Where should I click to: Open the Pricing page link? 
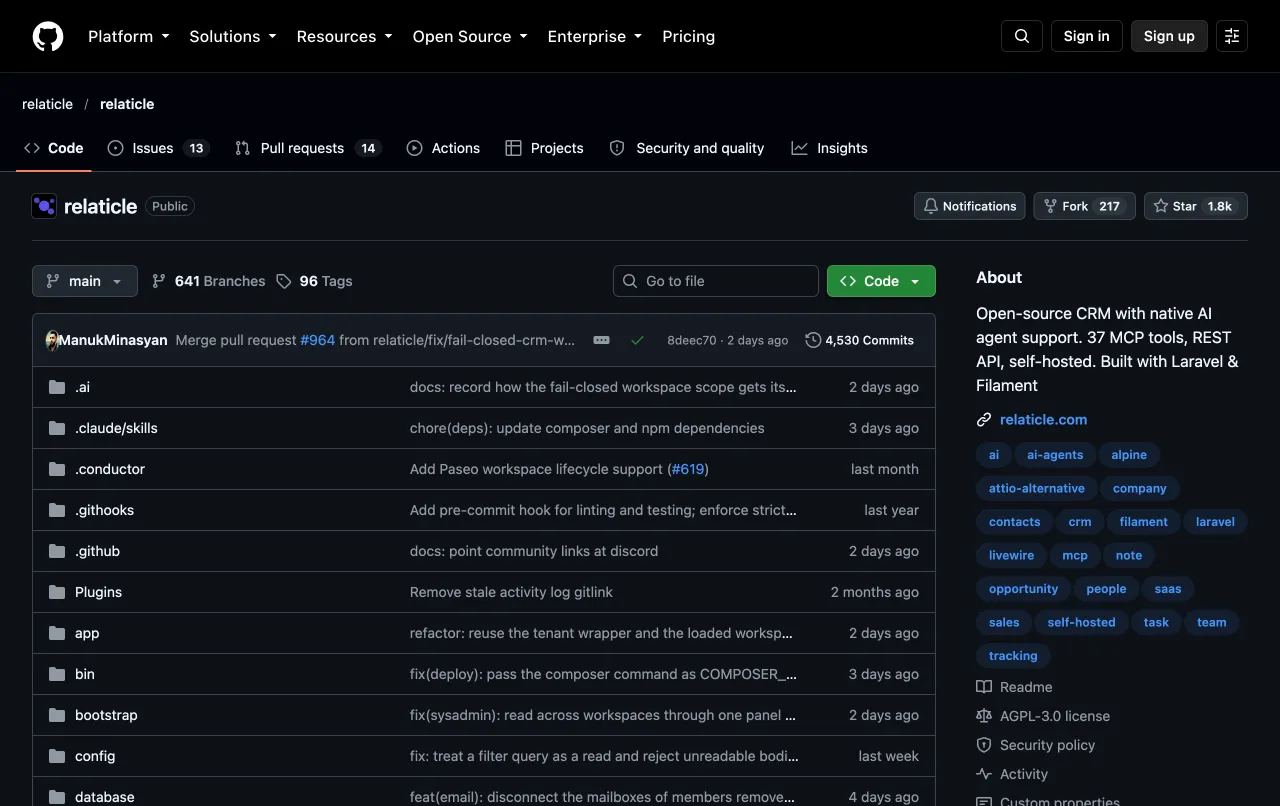click(x=688, y=36)
